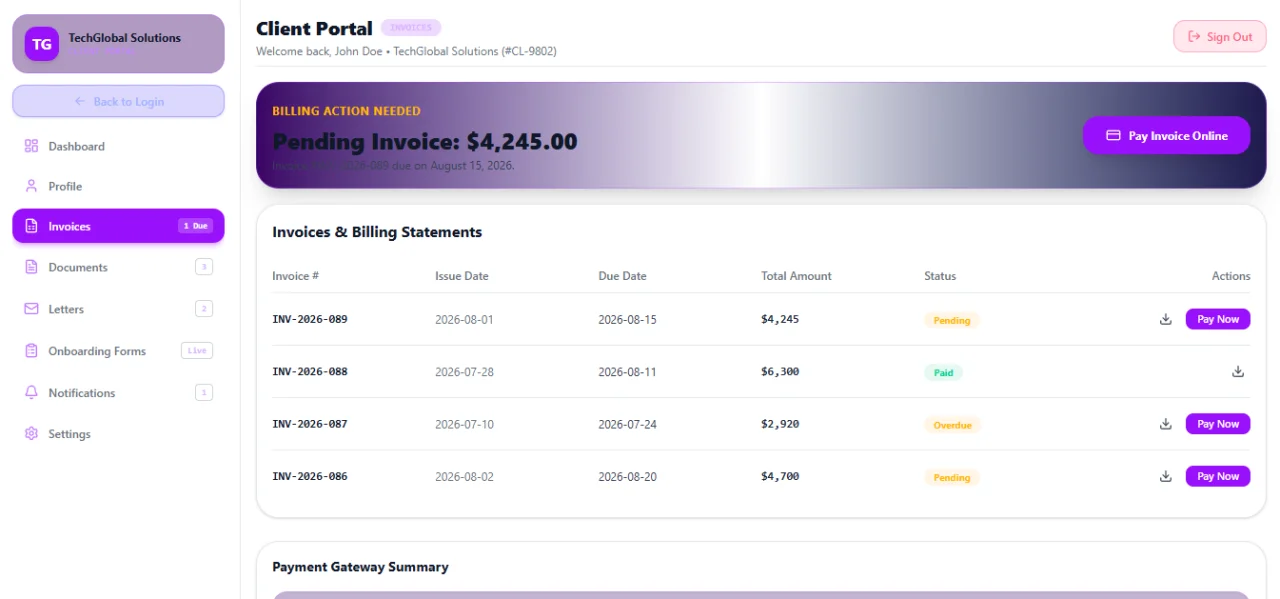
Task: Open the Letters section
Action: [118, 309]
